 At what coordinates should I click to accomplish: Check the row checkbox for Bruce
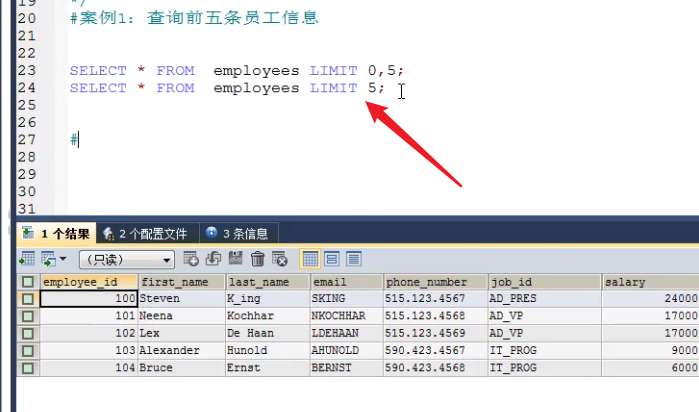coord(28,368)
